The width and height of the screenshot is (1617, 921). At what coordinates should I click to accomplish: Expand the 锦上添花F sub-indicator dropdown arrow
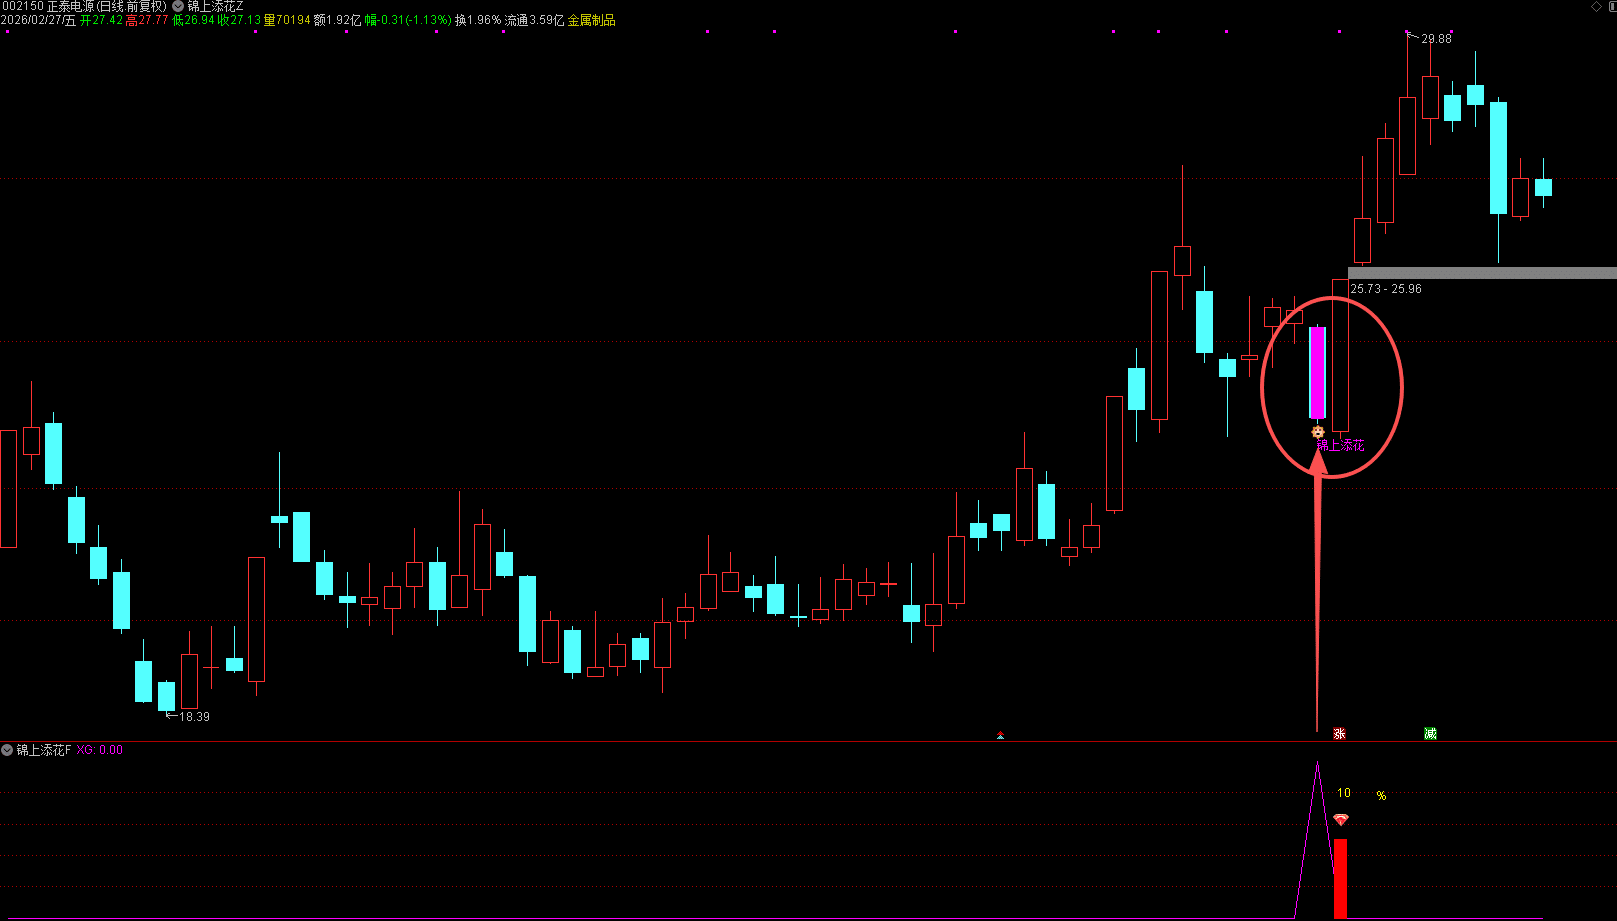(x=7, y=750)
